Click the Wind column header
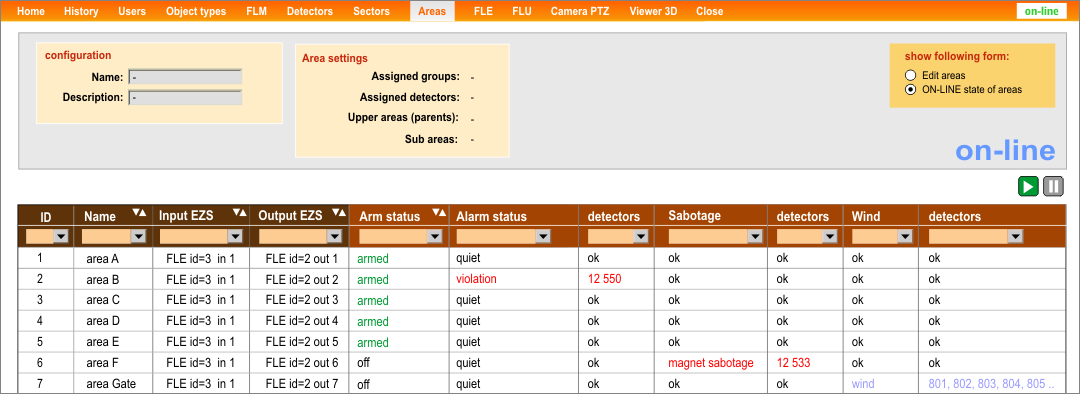The width and height of the screenshot is (1080, 394). pos(866,216)
